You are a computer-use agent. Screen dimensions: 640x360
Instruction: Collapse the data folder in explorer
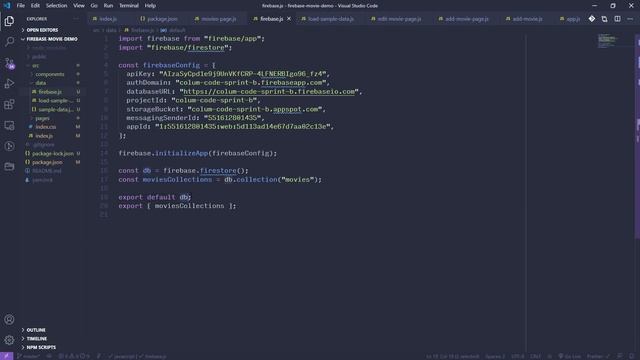pyautogui.click(x=40, y=83)
